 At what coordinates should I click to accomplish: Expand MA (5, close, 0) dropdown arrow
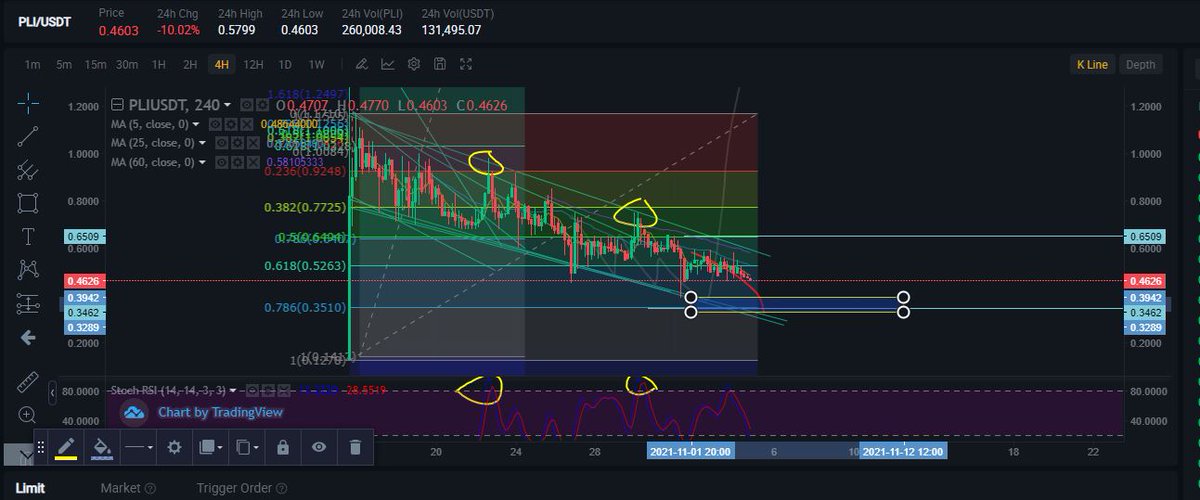point(196,124)
